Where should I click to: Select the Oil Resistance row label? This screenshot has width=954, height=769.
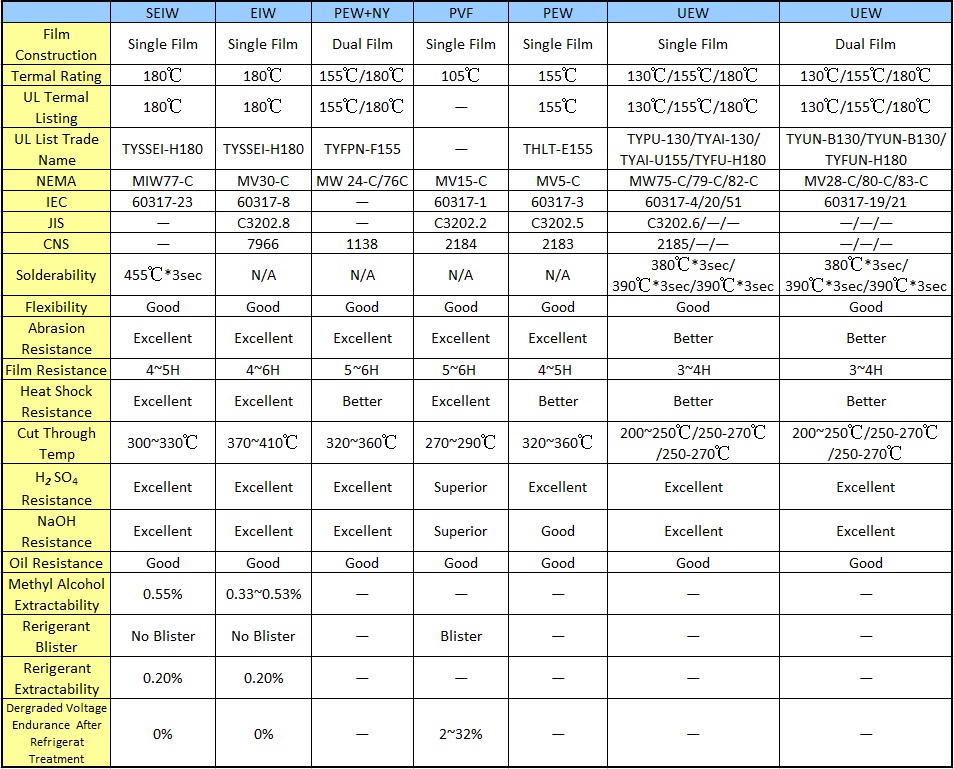[56, 562]
